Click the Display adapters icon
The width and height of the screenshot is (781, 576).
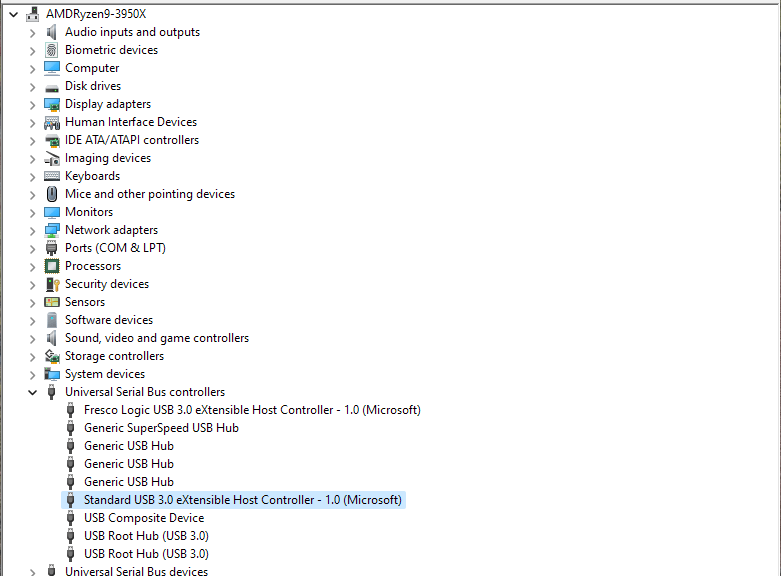[x=52, y=104]
